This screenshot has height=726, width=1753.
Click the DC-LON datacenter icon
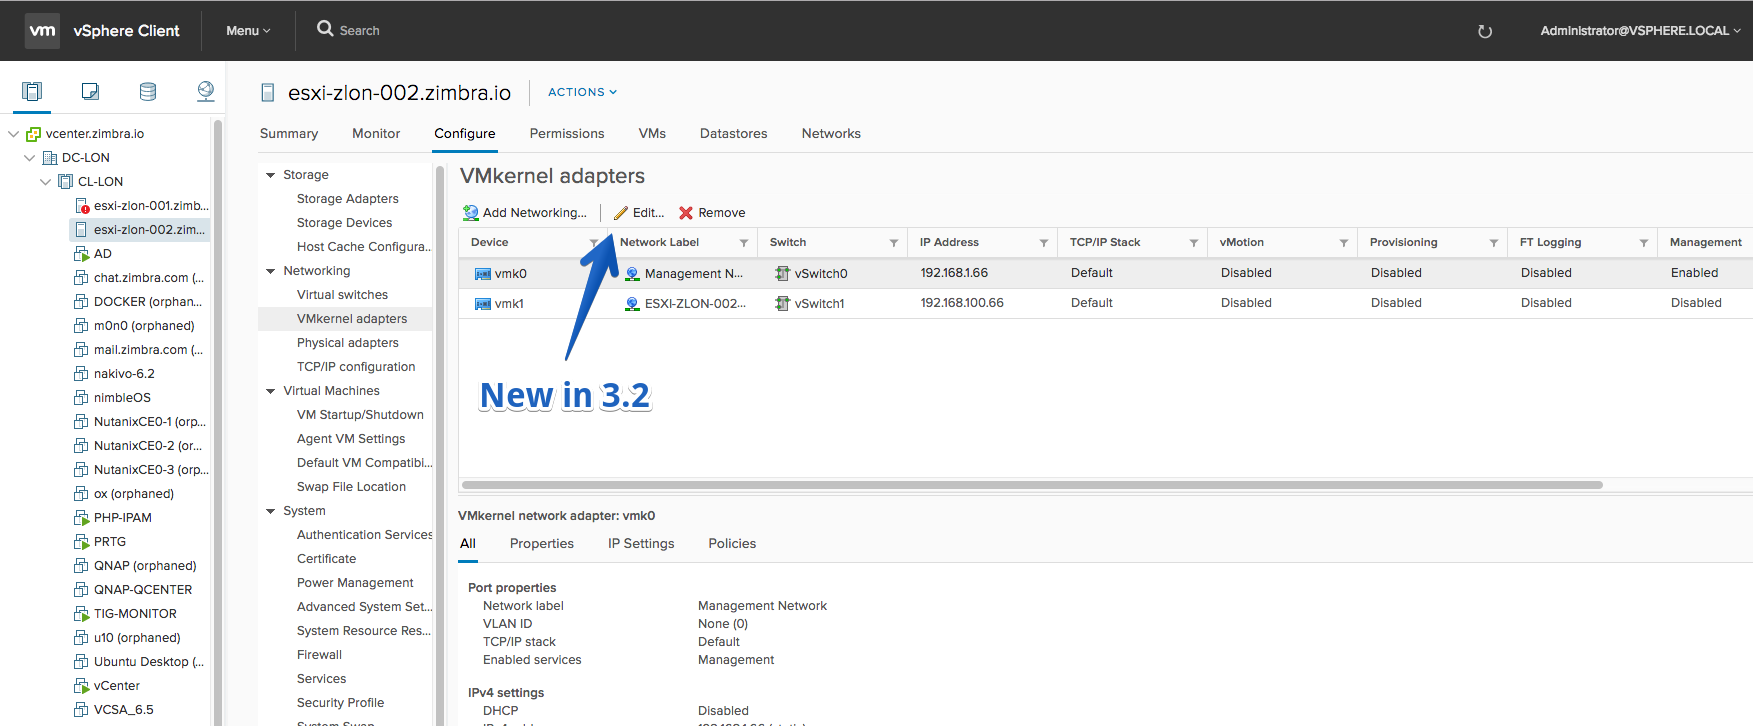coord(50,158)
